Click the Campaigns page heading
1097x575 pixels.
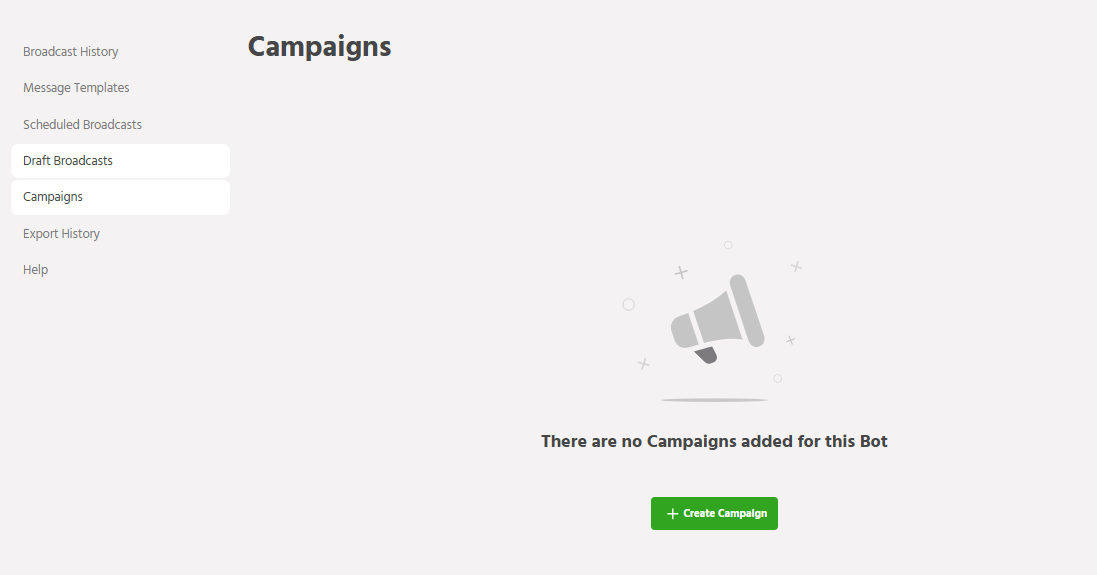tap(319, 47)
